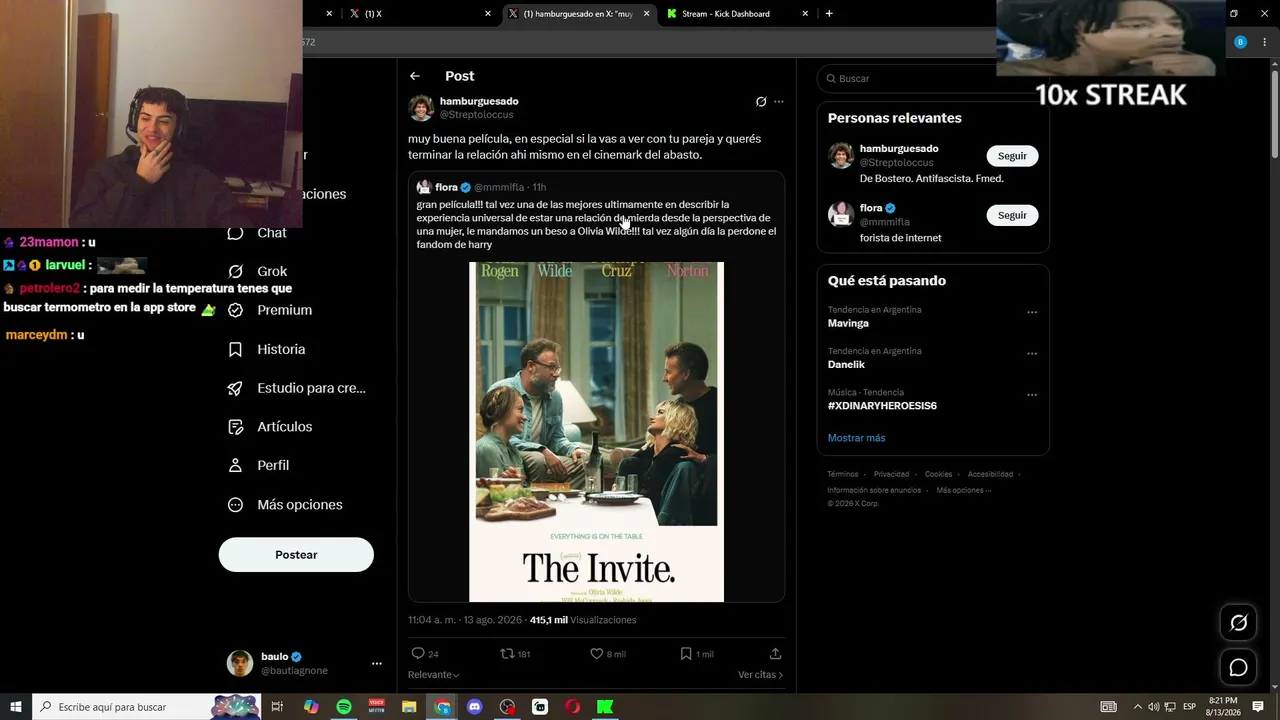Viewport: 1280px width, 720px height.
Task: Repost the post with 181 reposts
Action: [515, 654]
